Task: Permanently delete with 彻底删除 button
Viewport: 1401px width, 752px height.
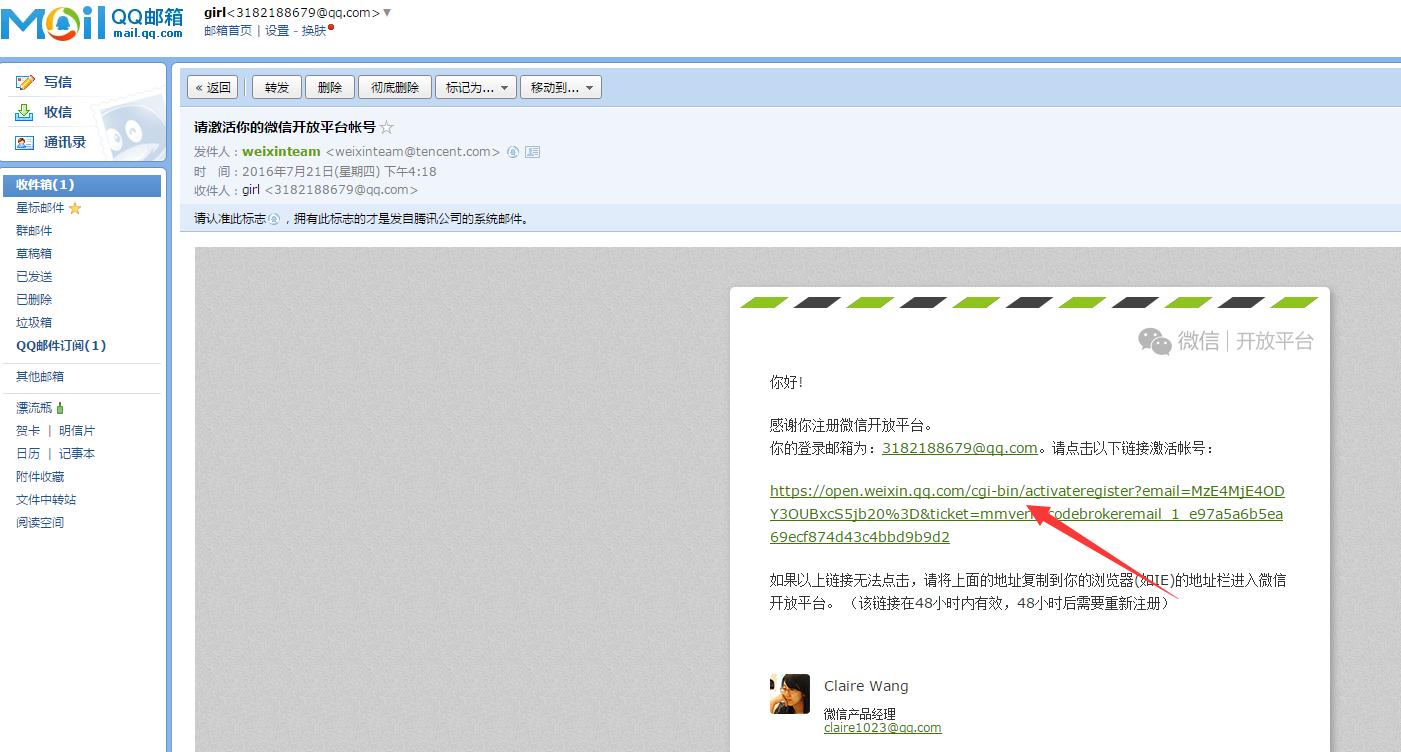Action: [x=395, y=88]
